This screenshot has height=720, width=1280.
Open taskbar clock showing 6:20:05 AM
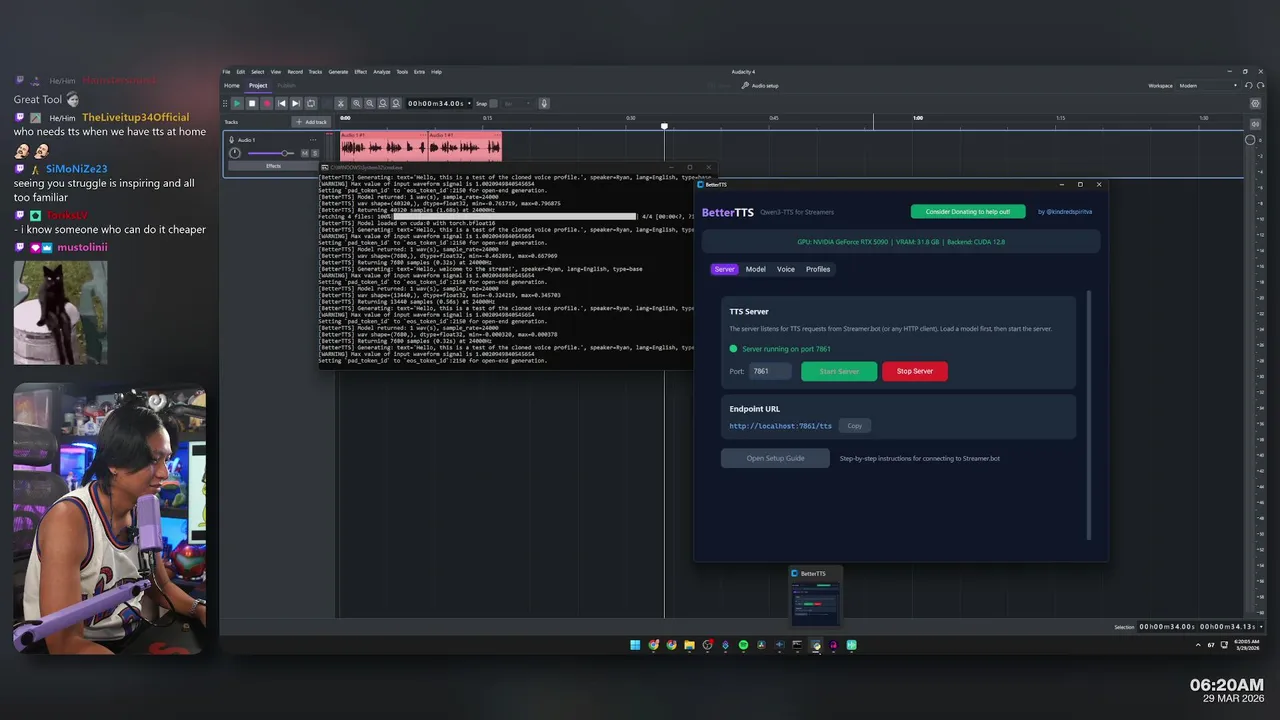coord(1246,645)
